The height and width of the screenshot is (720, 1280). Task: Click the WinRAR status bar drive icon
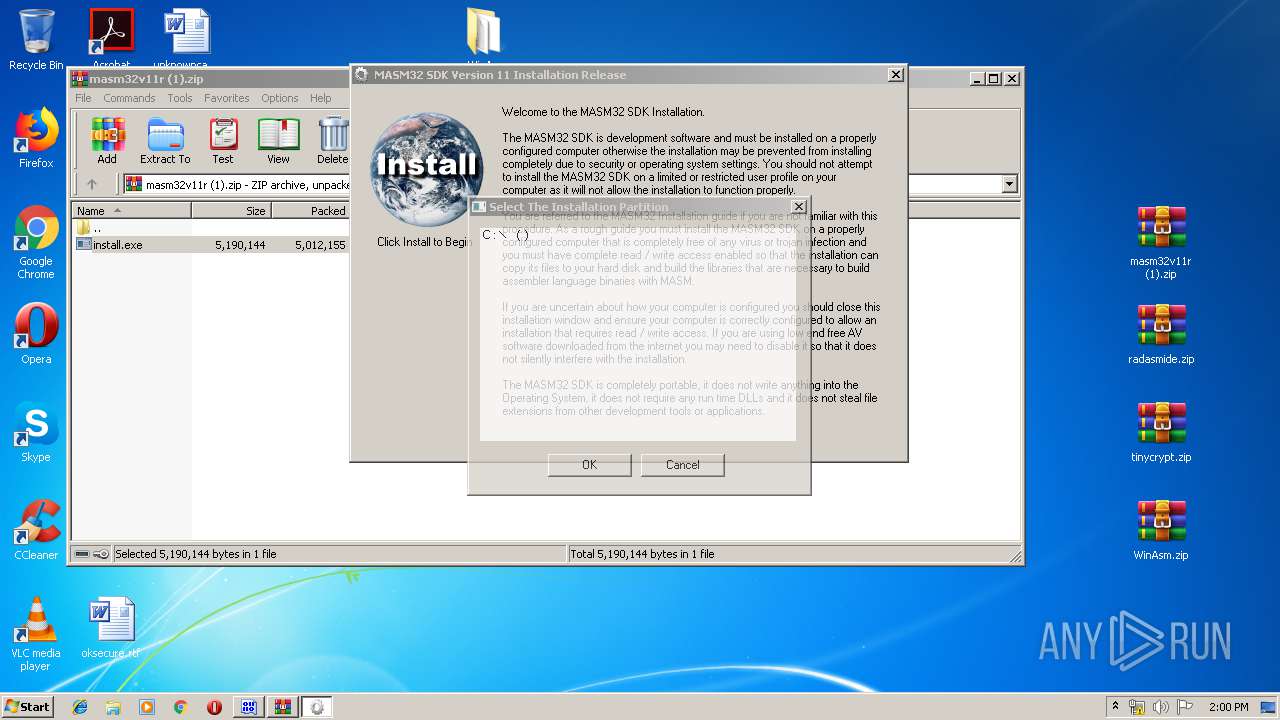[x=83, y=554]
